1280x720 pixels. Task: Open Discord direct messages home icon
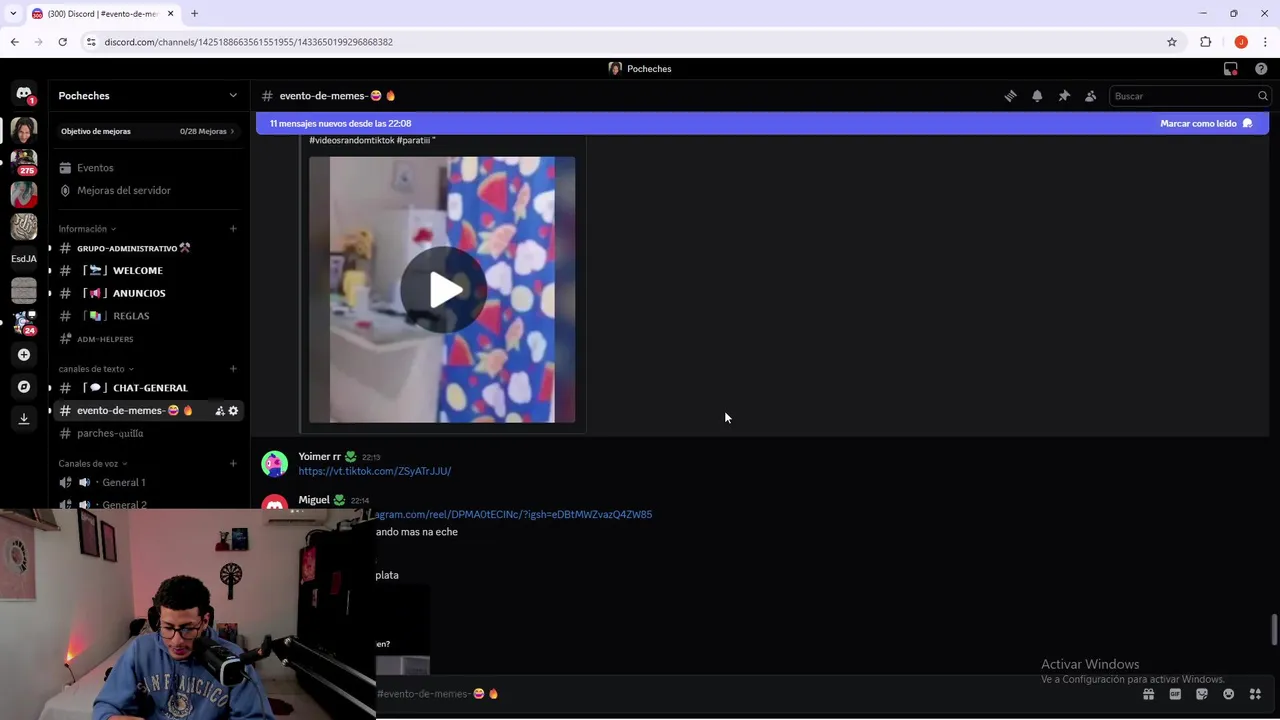tap(24, 94)
